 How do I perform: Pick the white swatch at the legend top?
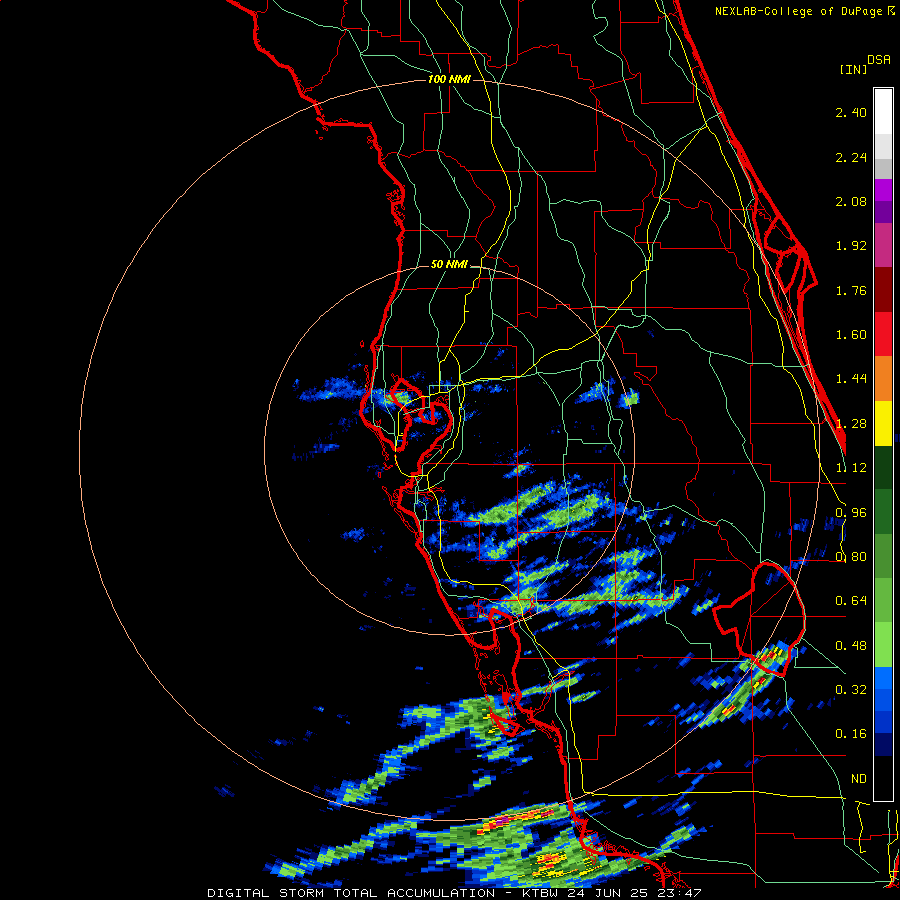[x=883, y=111]
